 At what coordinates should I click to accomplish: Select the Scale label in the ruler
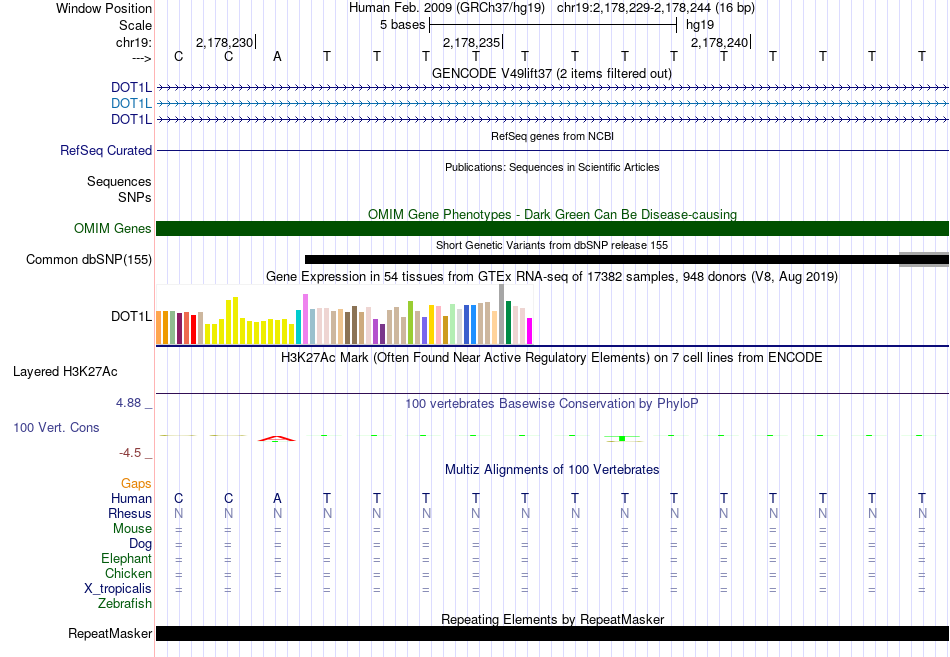135,25
